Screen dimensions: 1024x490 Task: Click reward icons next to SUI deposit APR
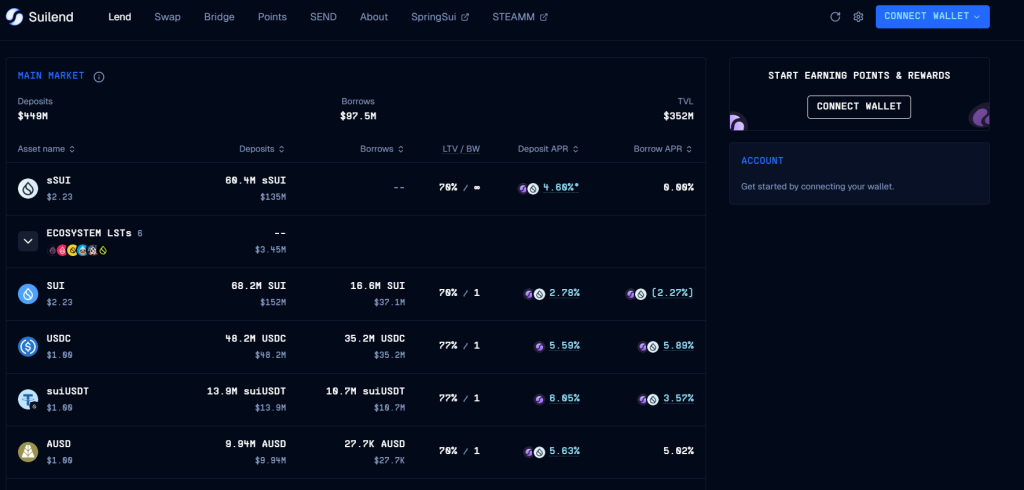point(534,294)
